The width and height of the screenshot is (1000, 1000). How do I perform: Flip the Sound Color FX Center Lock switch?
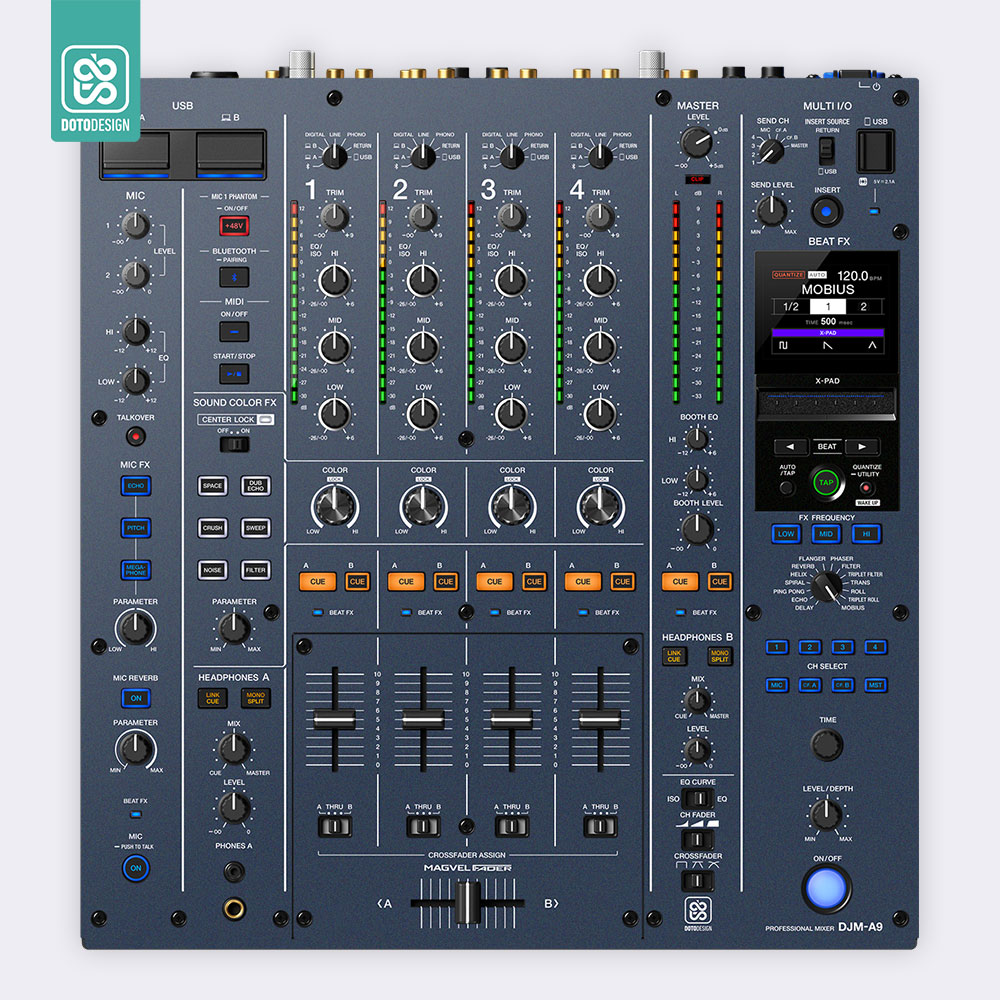[234, 444]
